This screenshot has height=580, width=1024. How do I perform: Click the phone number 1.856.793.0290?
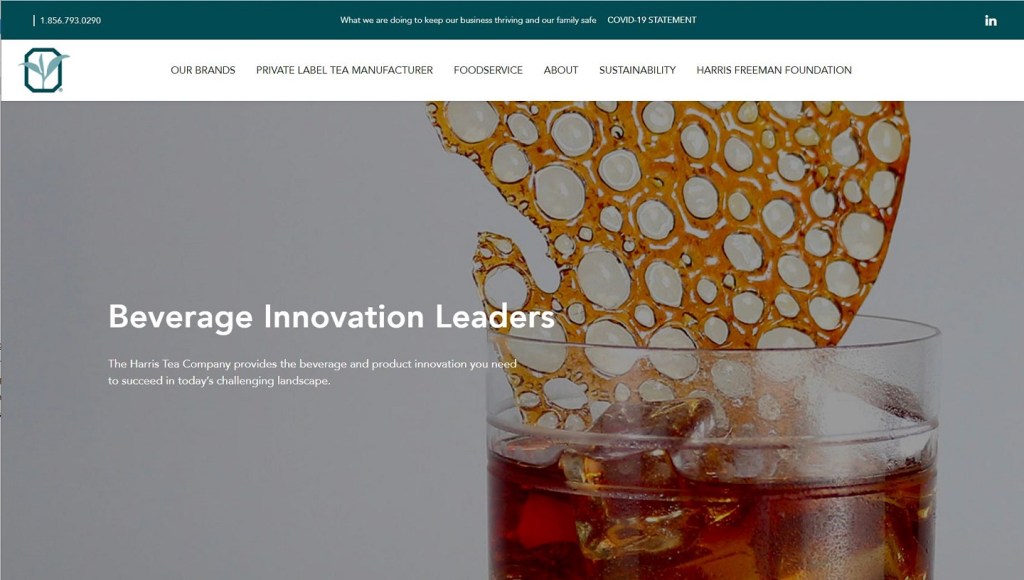pos(71,20)
